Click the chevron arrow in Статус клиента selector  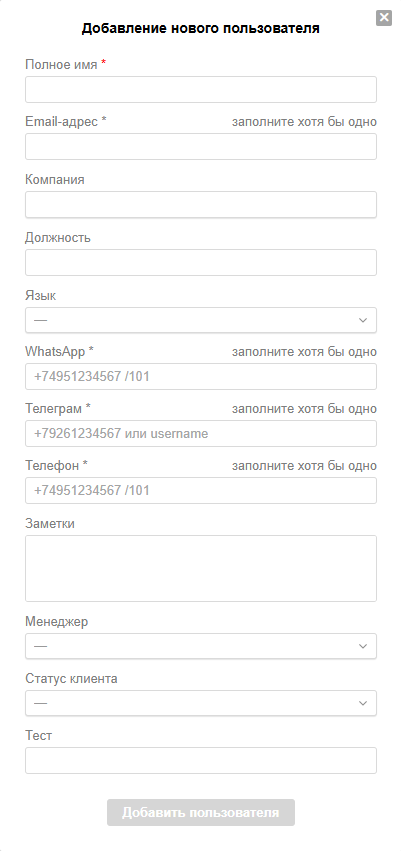tap(363, 703)
